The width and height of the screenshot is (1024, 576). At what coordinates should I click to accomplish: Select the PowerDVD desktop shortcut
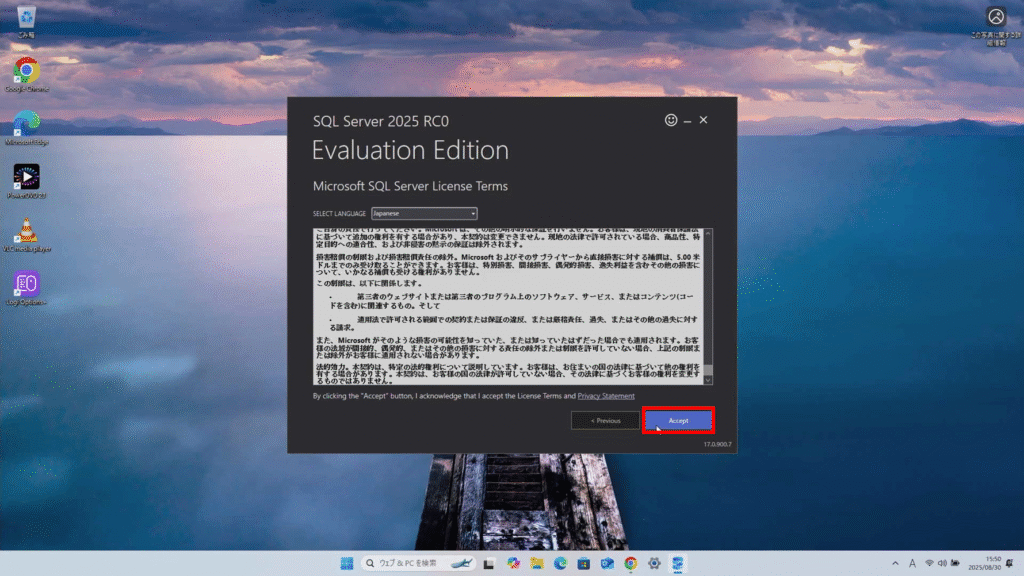click(x=26, y=182)
